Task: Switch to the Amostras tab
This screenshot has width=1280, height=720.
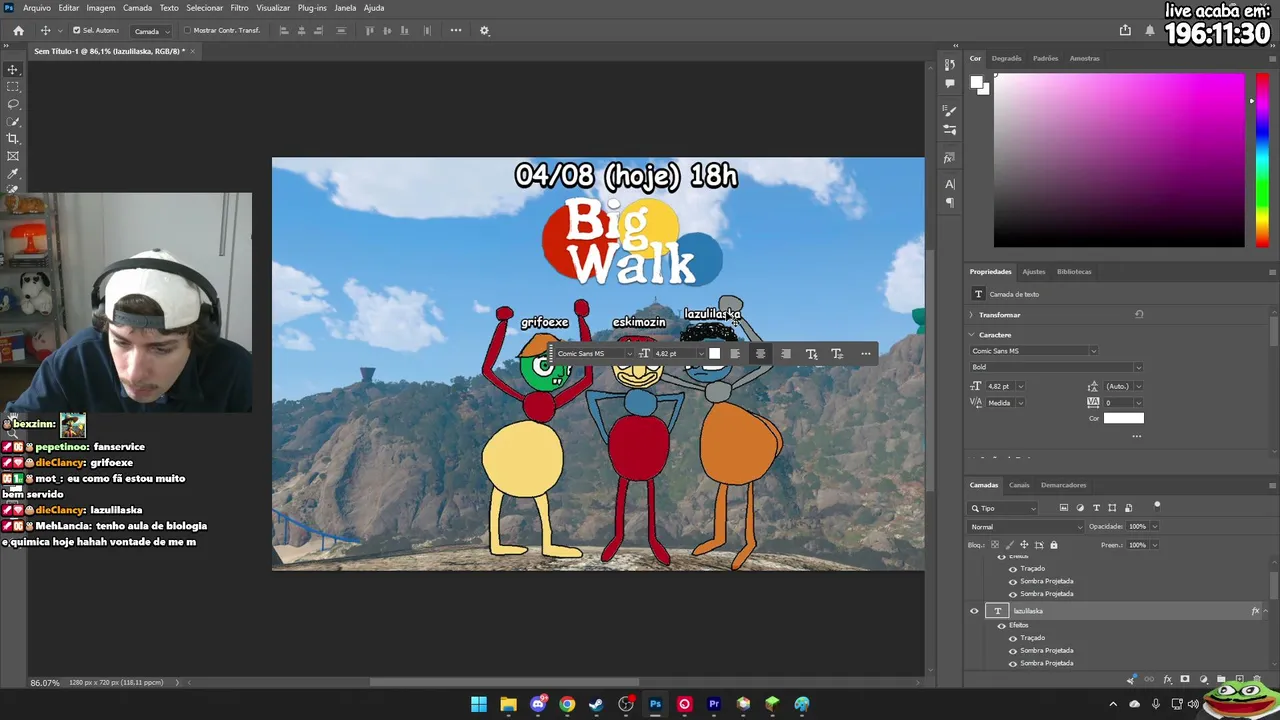Action: coord(1085,58)
